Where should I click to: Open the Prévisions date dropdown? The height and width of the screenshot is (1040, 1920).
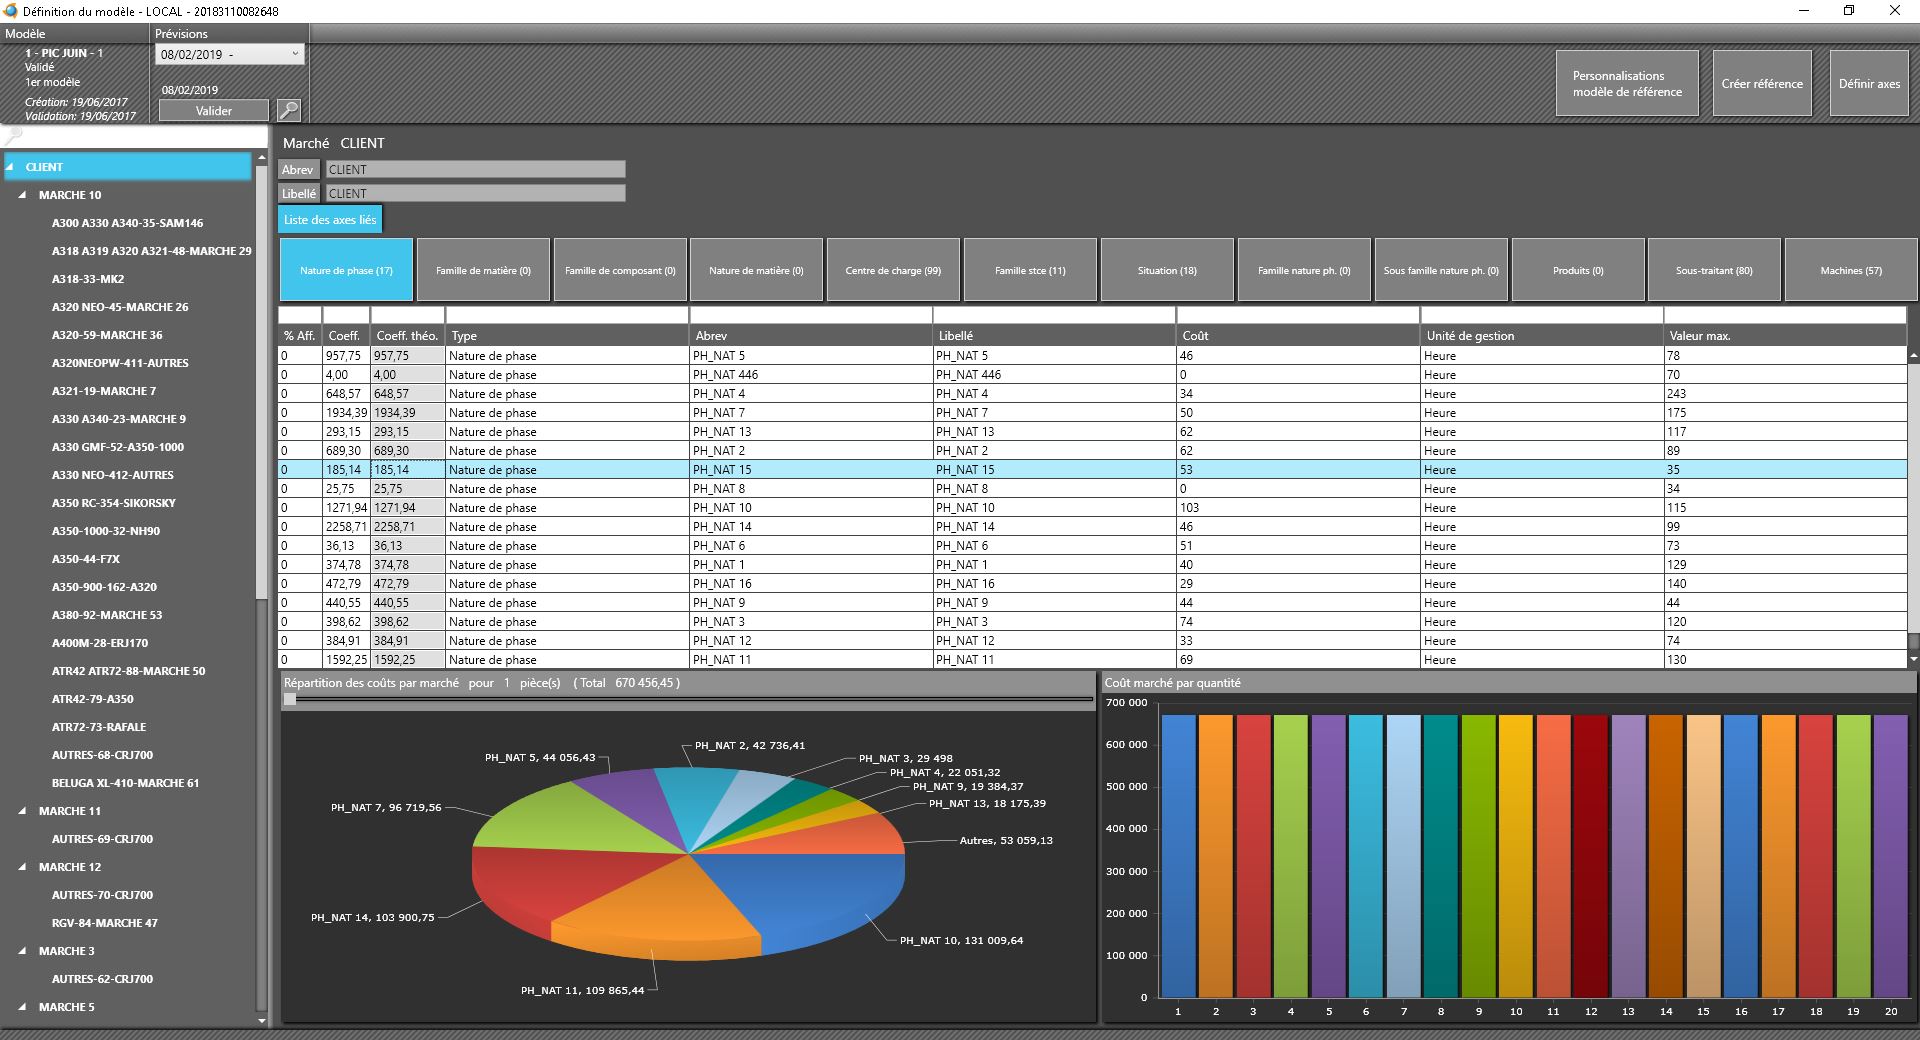click(295, 55)
